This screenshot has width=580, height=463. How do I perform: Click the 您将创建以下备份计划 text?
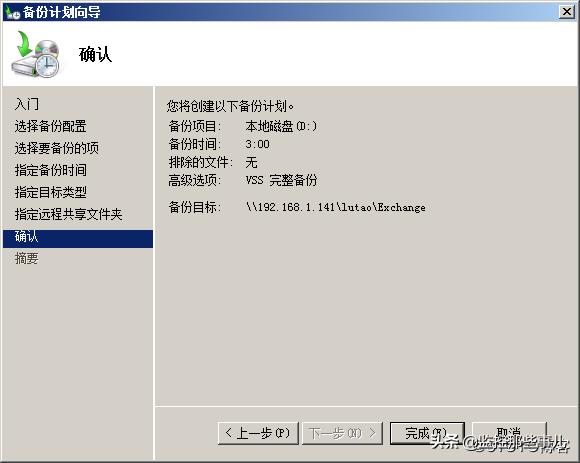[x=230, y=106]
